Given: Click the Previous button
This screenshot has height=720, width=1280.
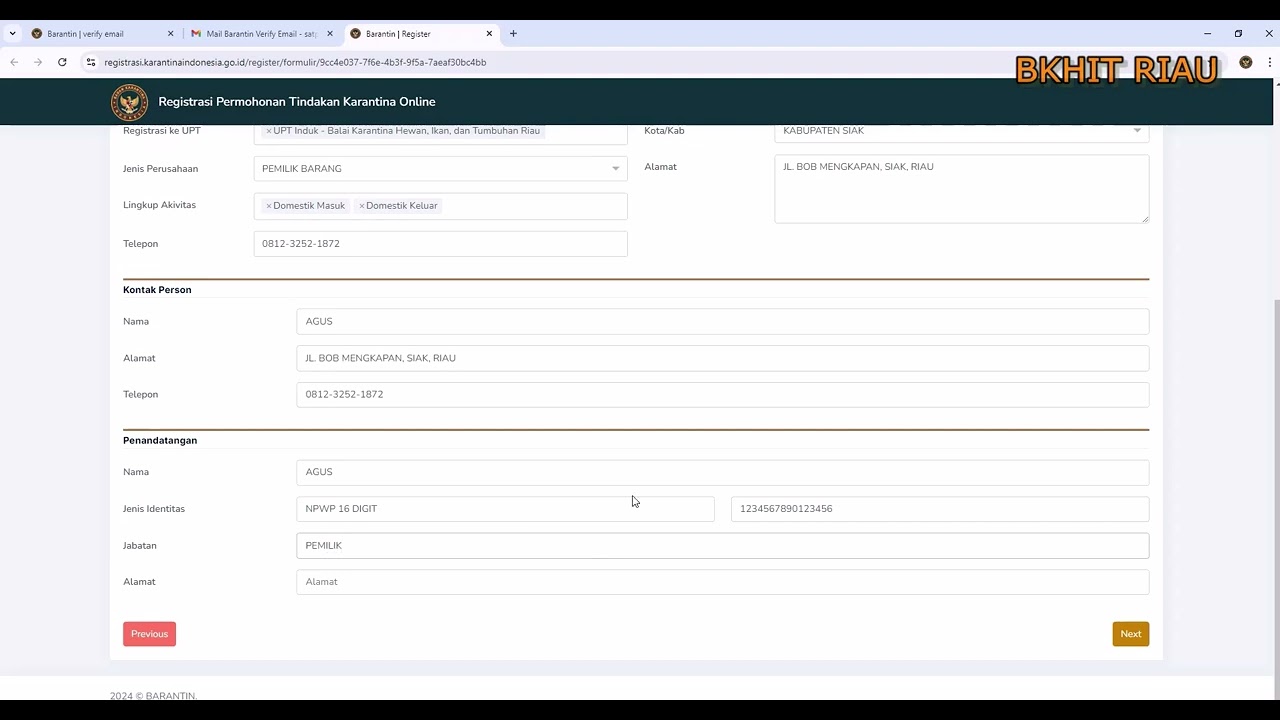Looking at the screenshot, I should (149, 634).
